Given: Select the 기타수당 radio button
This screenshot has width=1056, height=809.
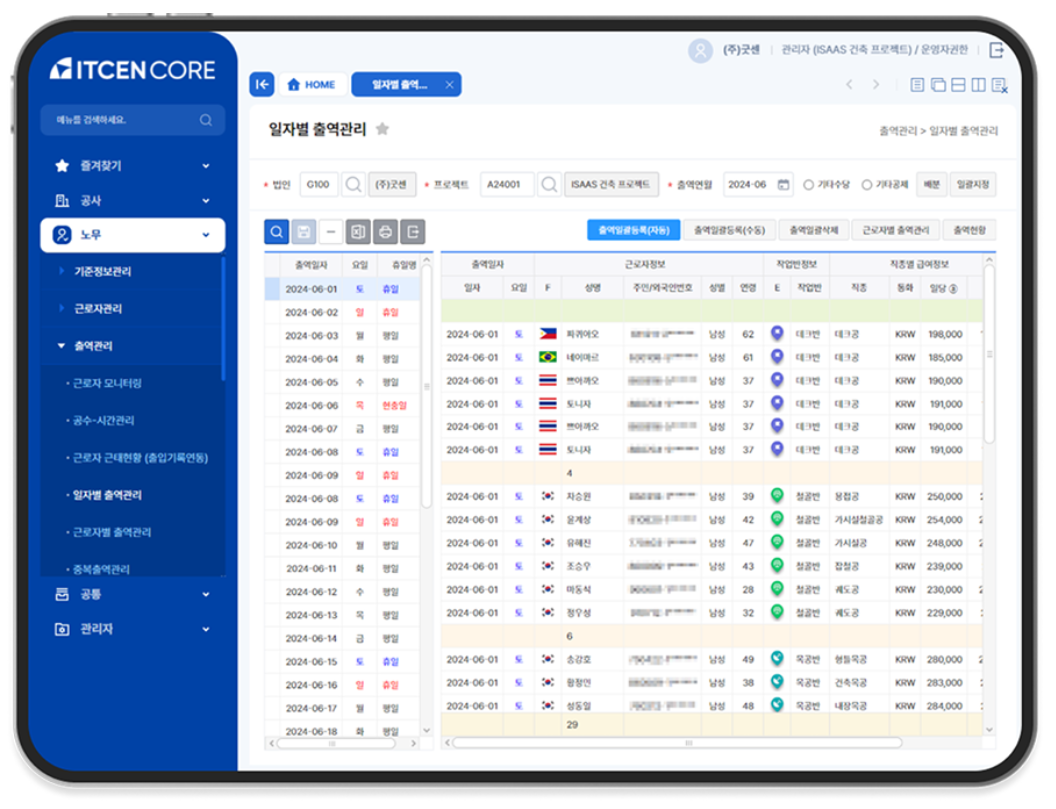Looking at the screenshot, I should click(x=808, y=185).
